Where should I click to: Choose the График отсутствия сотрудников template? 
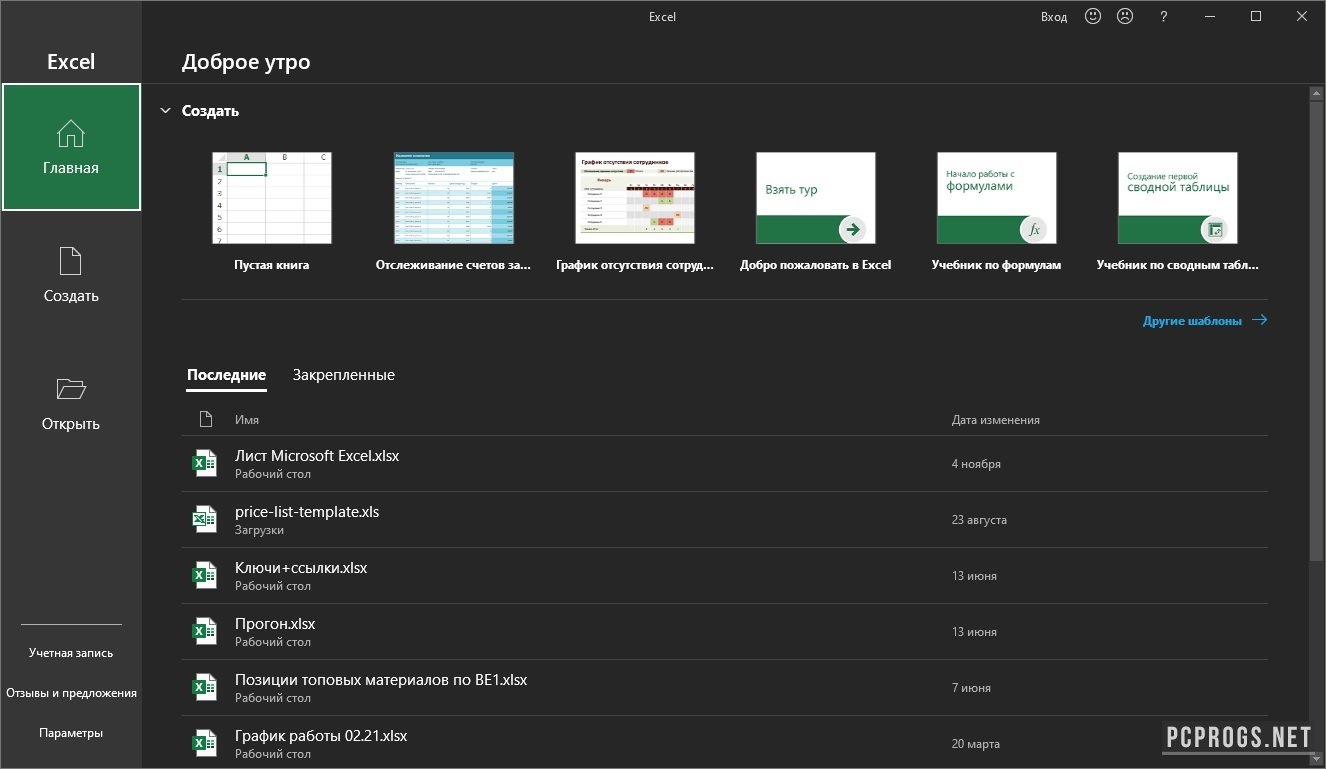click(635, 213)
